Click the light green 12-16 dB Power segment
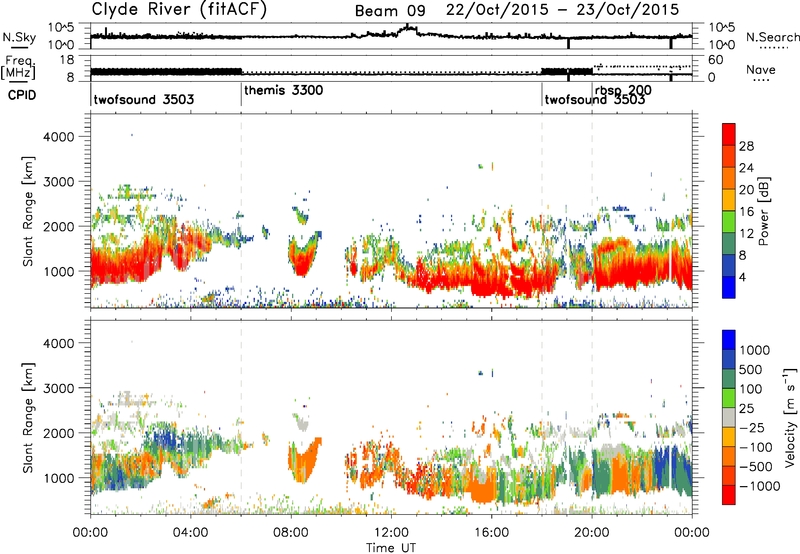This screenshot has height=554, width=800. click(x=729, y=221)
